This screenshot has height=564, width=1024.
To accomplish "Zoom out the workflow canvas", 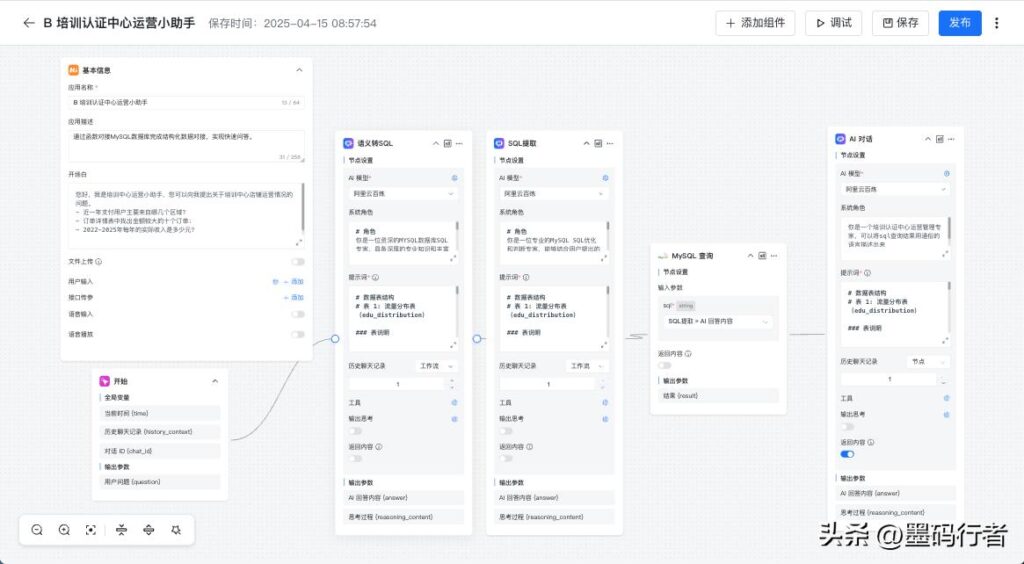I will coord(37,530).
